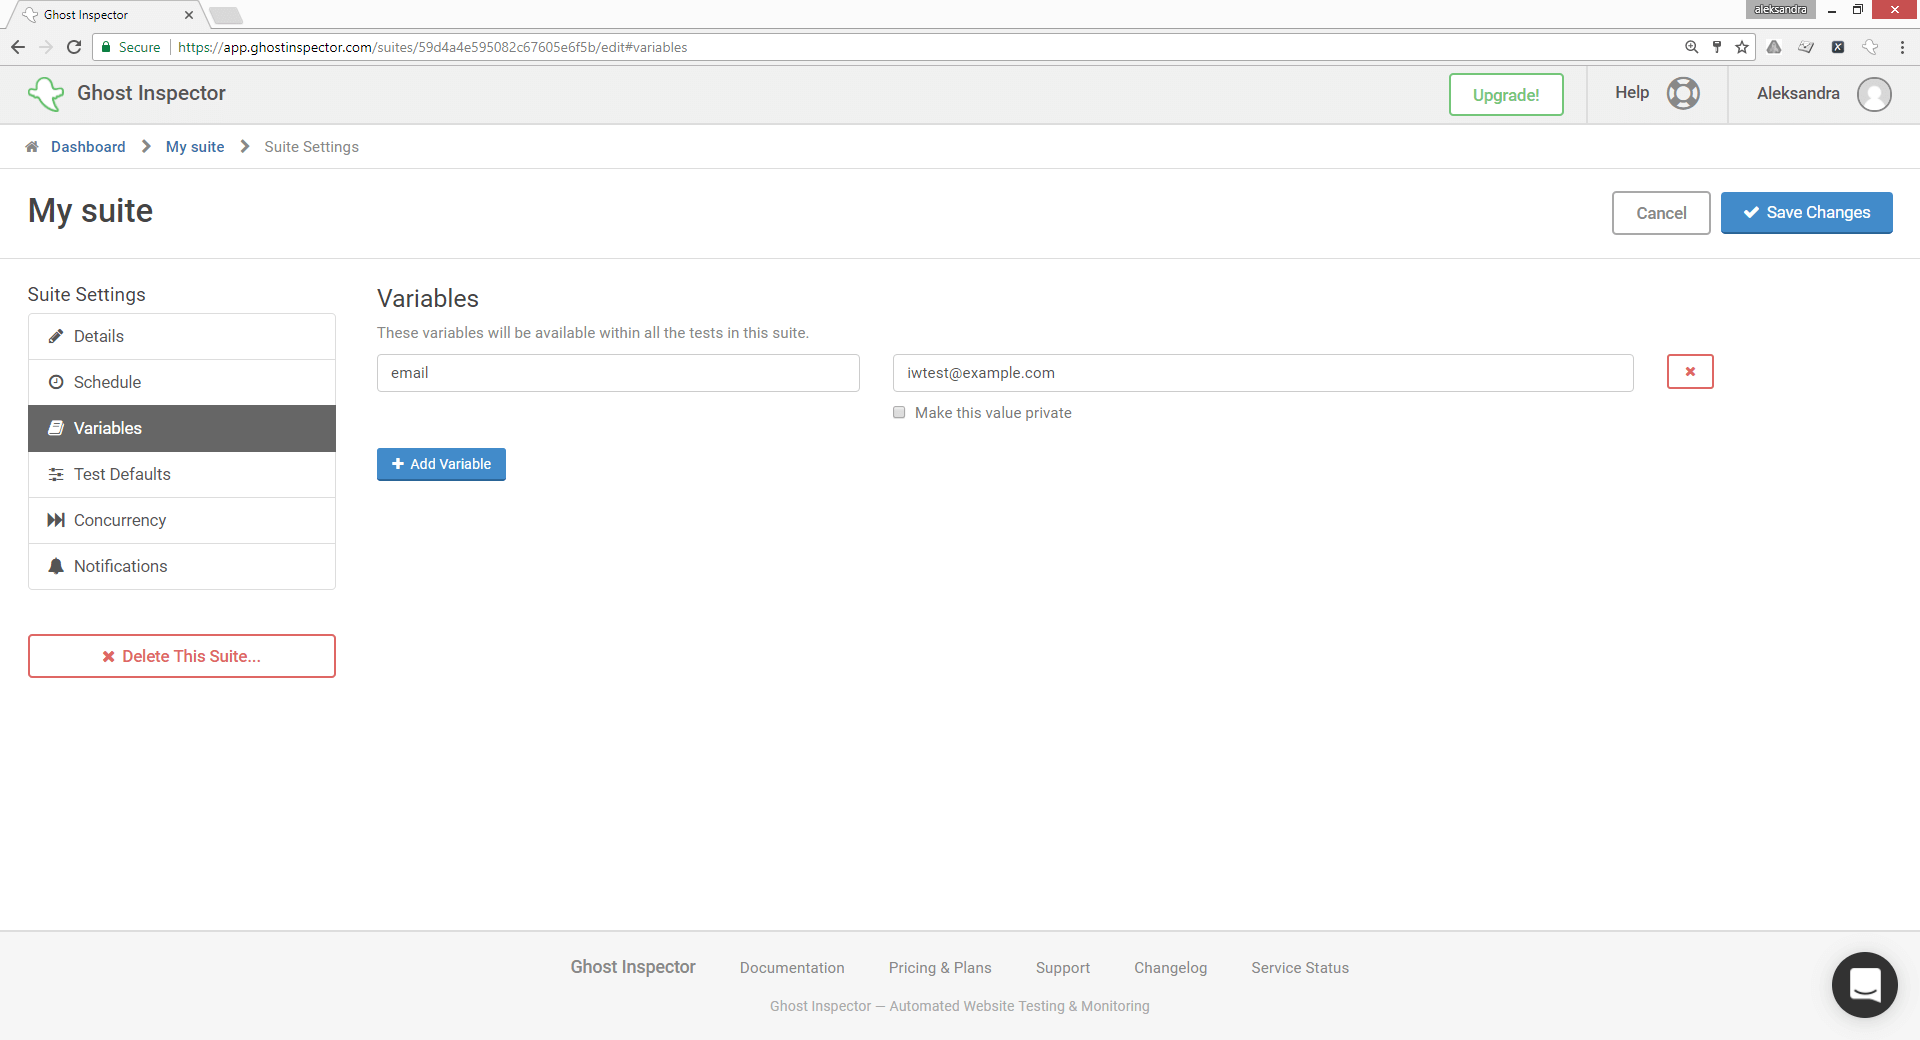Click the clock icon beside Schedule
Viewport: 1920px width, 1040px height.
click(56, 382)
